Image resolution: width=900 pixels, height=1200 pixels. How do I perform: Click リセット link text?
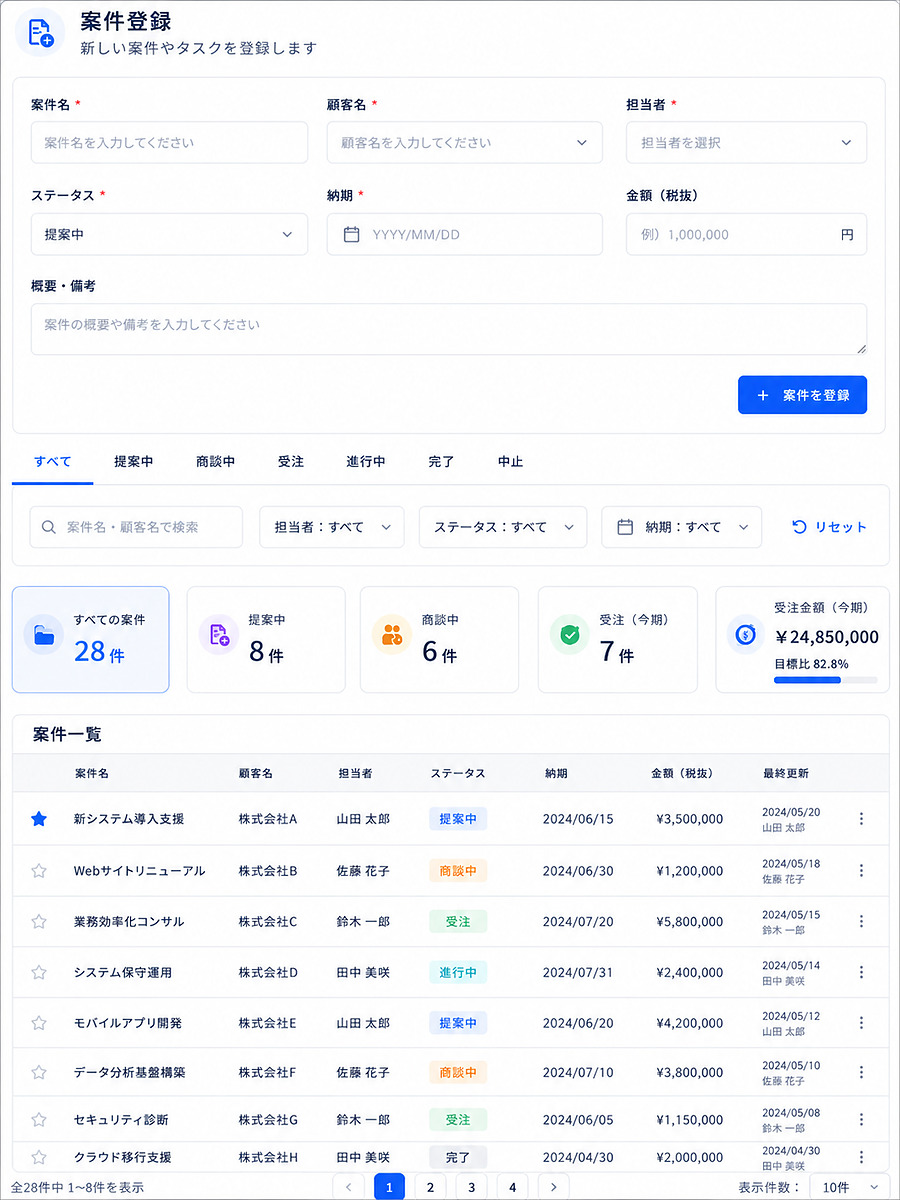[841, 527]
